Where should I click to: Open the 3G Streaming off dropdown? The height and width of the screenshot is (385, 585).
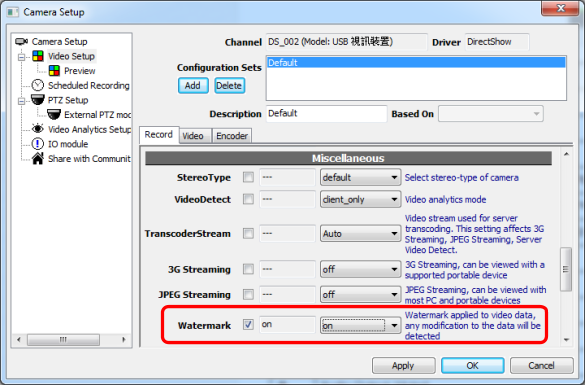coord(360,269)
